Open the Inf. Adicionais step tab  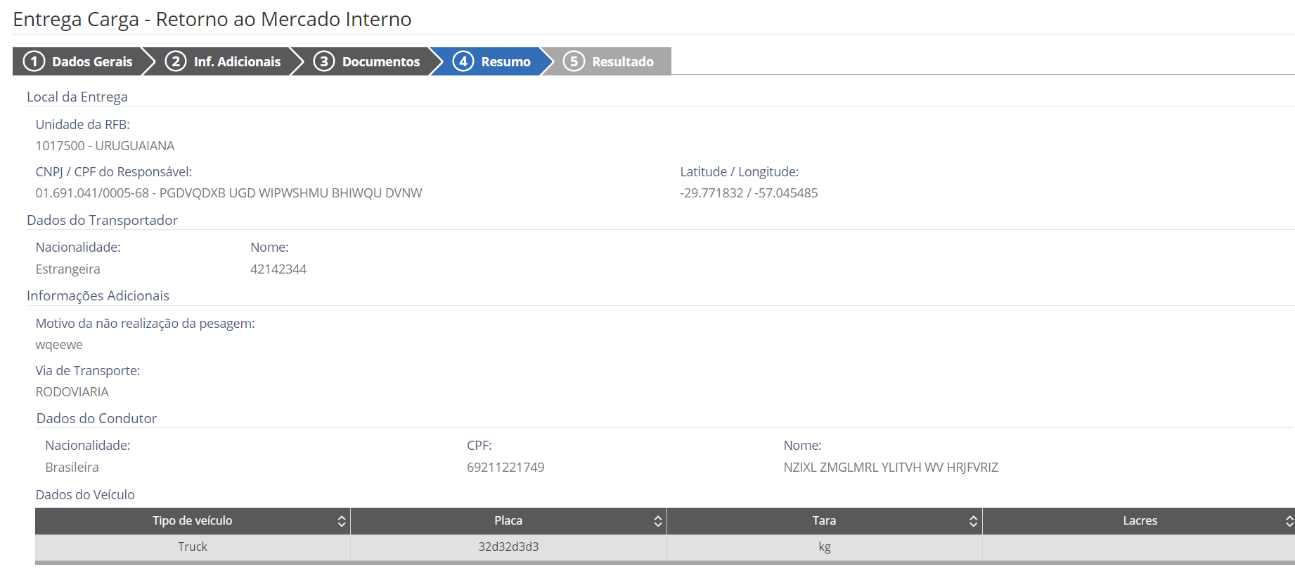click(x=226, y=61)
